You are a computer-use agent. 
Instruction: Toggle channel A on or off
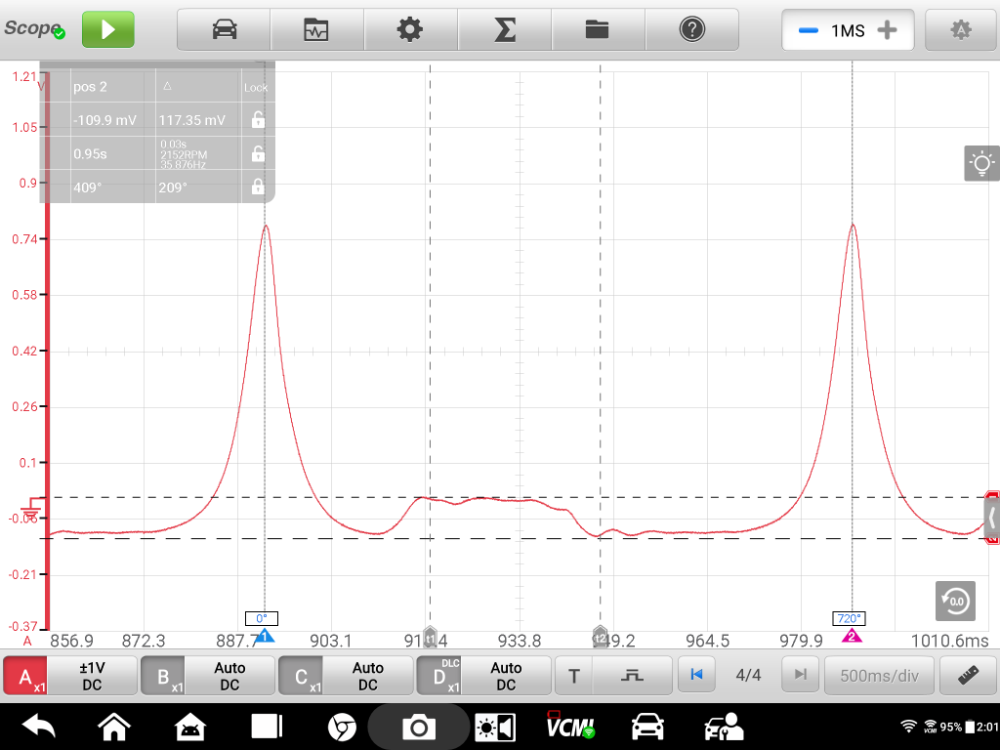click(x=26, y=676)
